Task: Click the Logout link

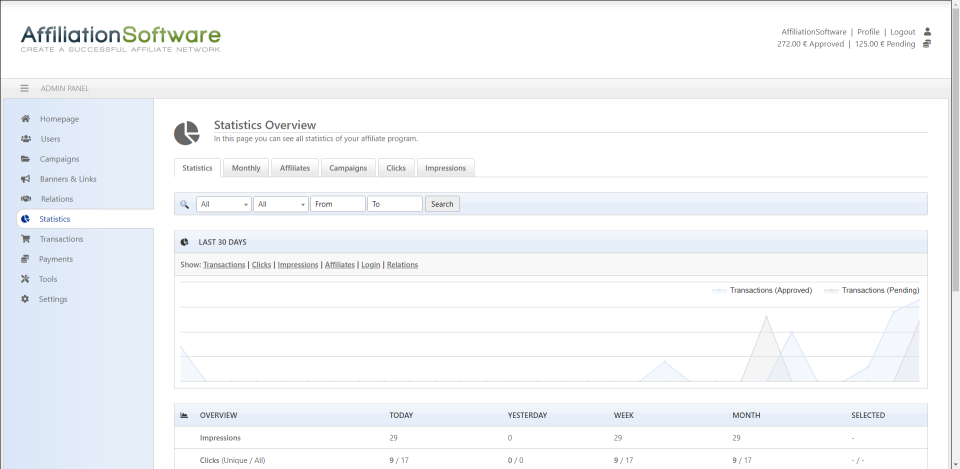Action: (x=902, y=32)
